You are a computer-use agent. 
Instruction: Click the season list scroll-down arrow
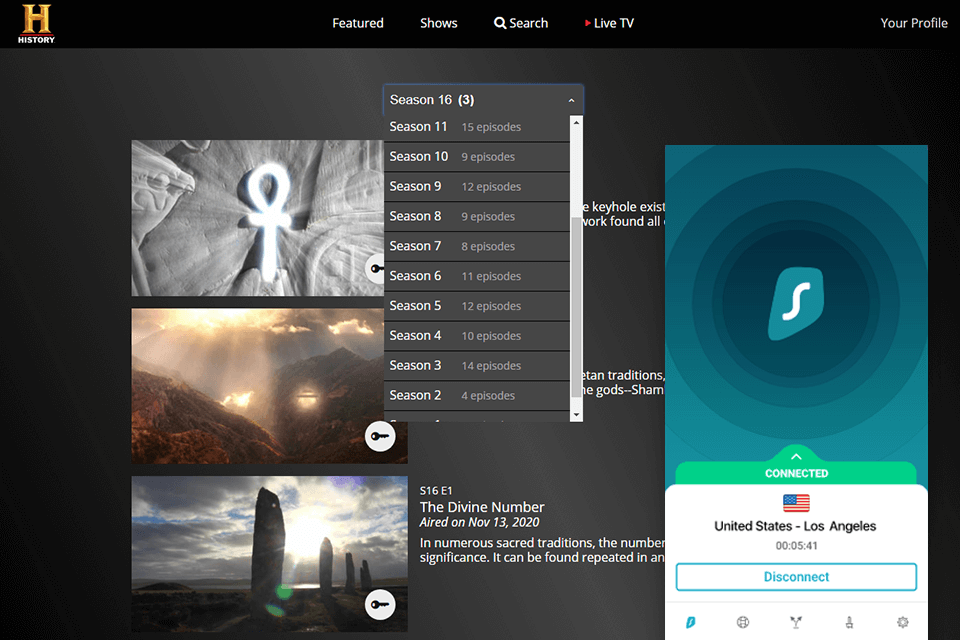click(x=576, y=415)
